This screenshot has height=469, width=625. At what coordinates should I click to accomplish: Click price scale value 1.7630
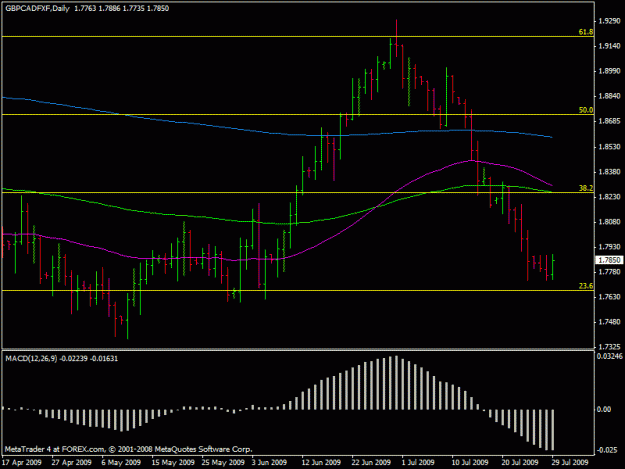[610, 297]
